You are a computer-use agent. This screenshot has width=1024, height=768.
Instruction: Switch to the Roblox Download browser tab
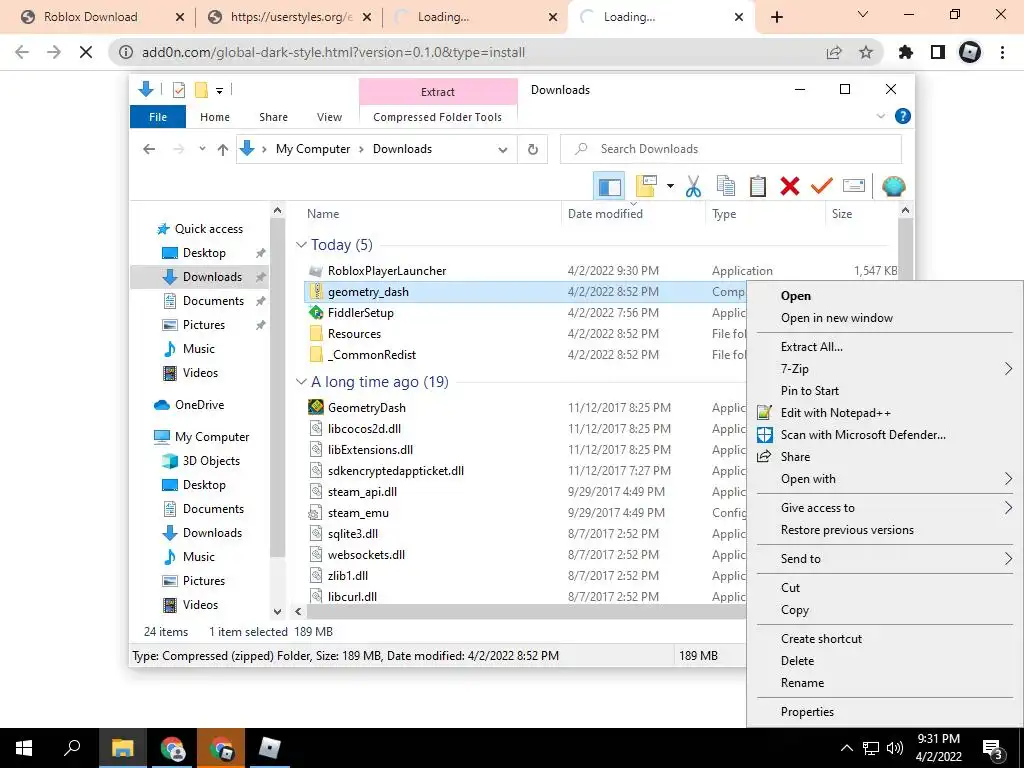pos(90,17)
